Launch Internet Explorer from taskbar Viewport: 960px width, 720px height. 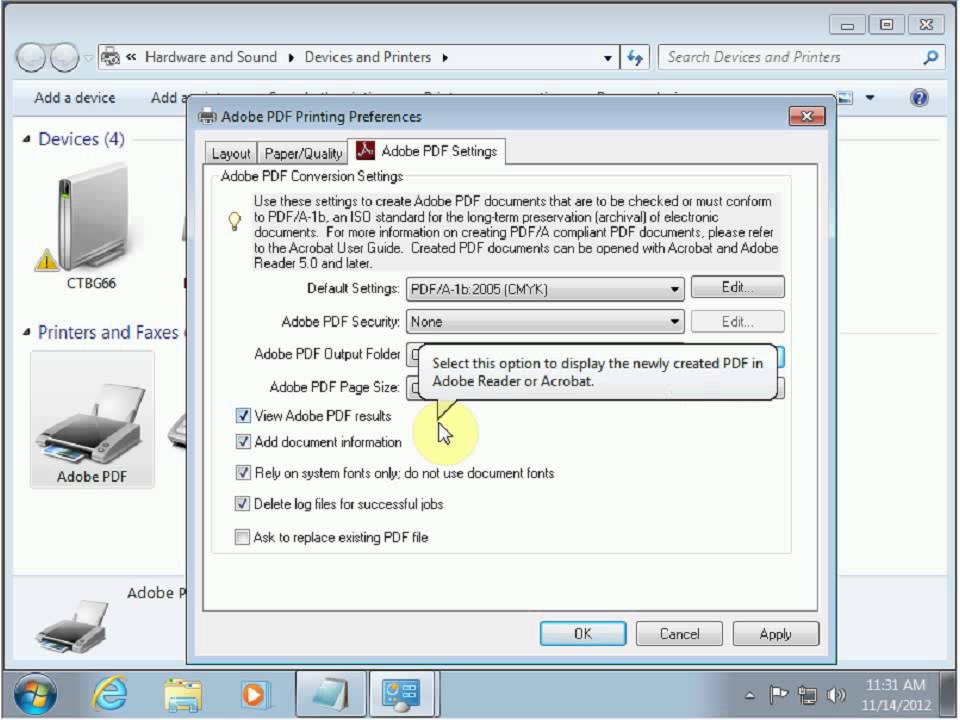click(x=110, y=694)
